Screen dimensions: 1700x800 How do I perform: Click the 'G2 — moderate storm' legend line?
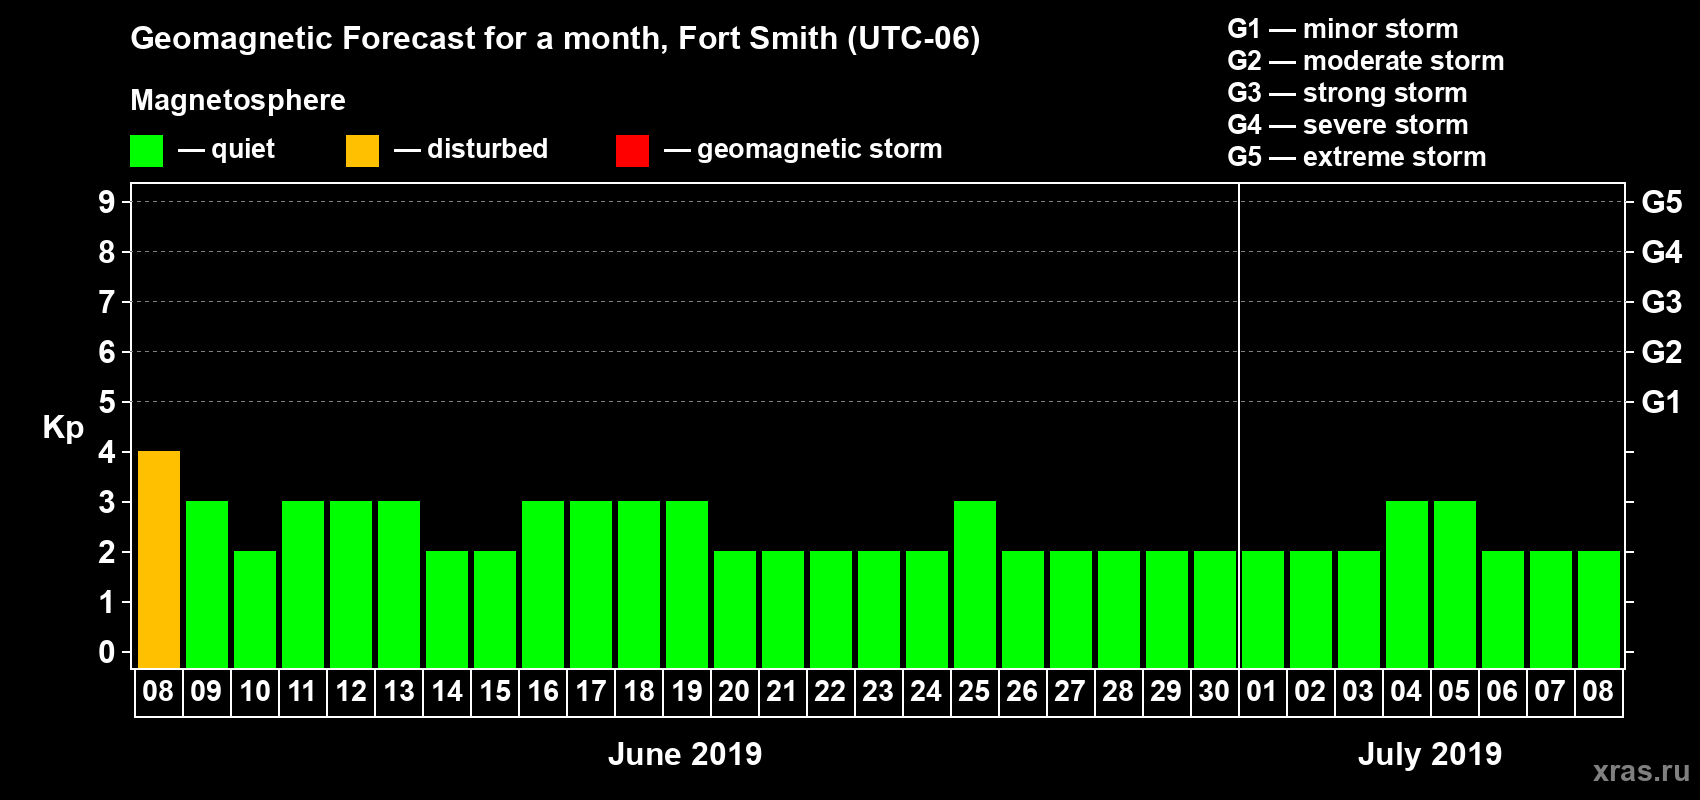tap(1366, 61)
